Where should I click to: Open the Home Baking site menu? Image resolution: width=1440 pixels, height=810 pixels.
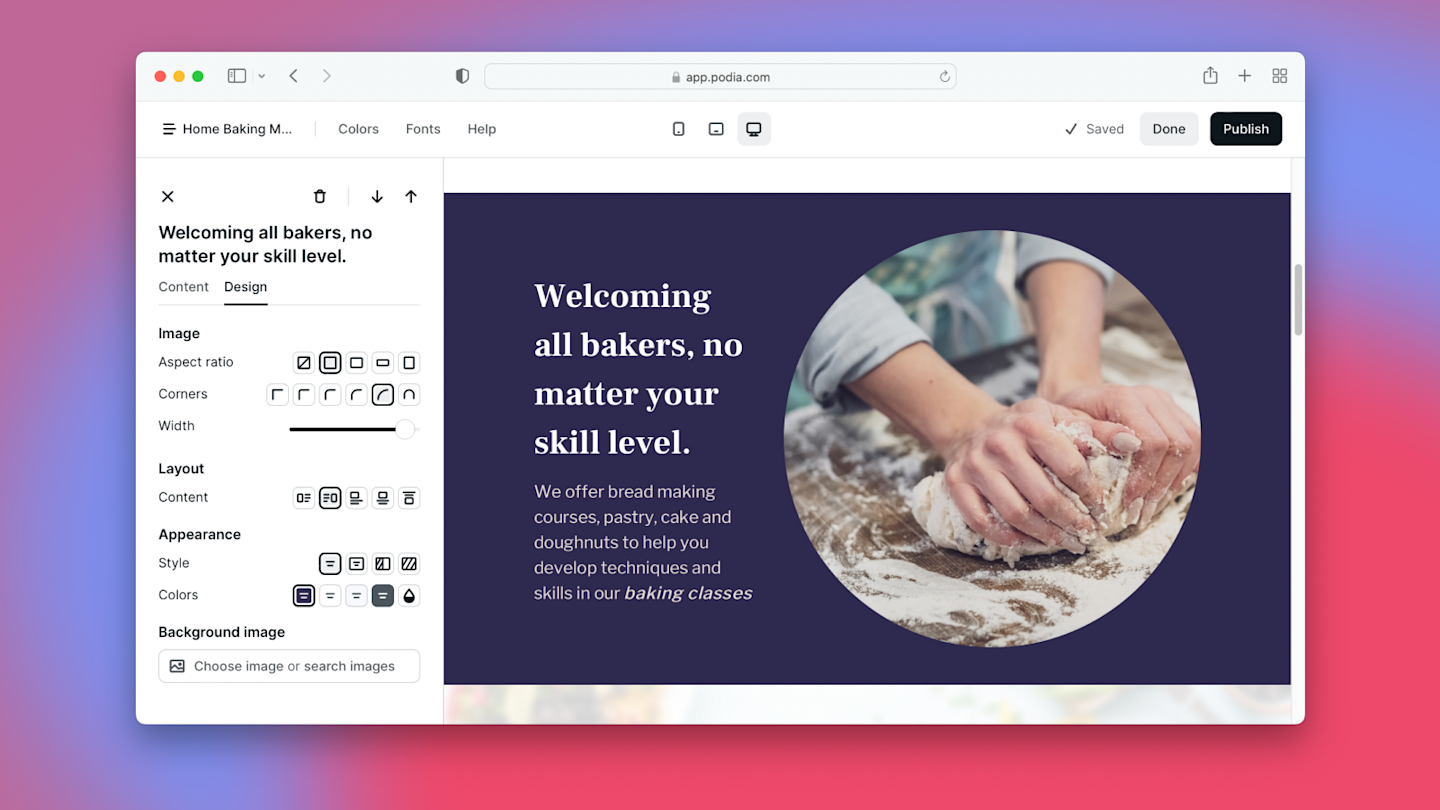[x=227, y=129]
